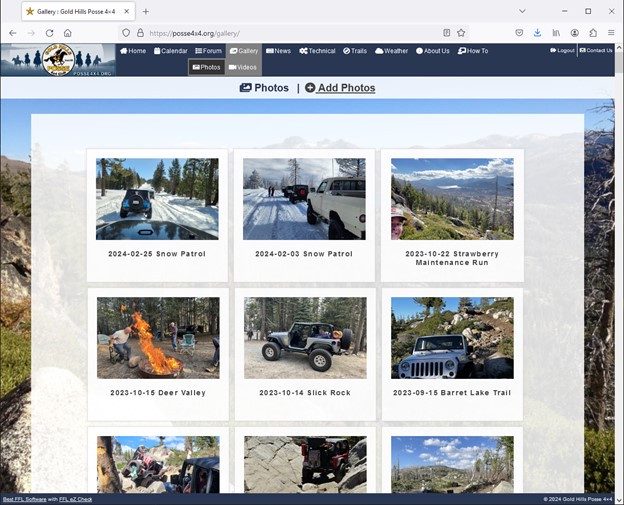Open Barret Lake Trail thumbnail
This screenshot has width=624, height=505.
452,338
